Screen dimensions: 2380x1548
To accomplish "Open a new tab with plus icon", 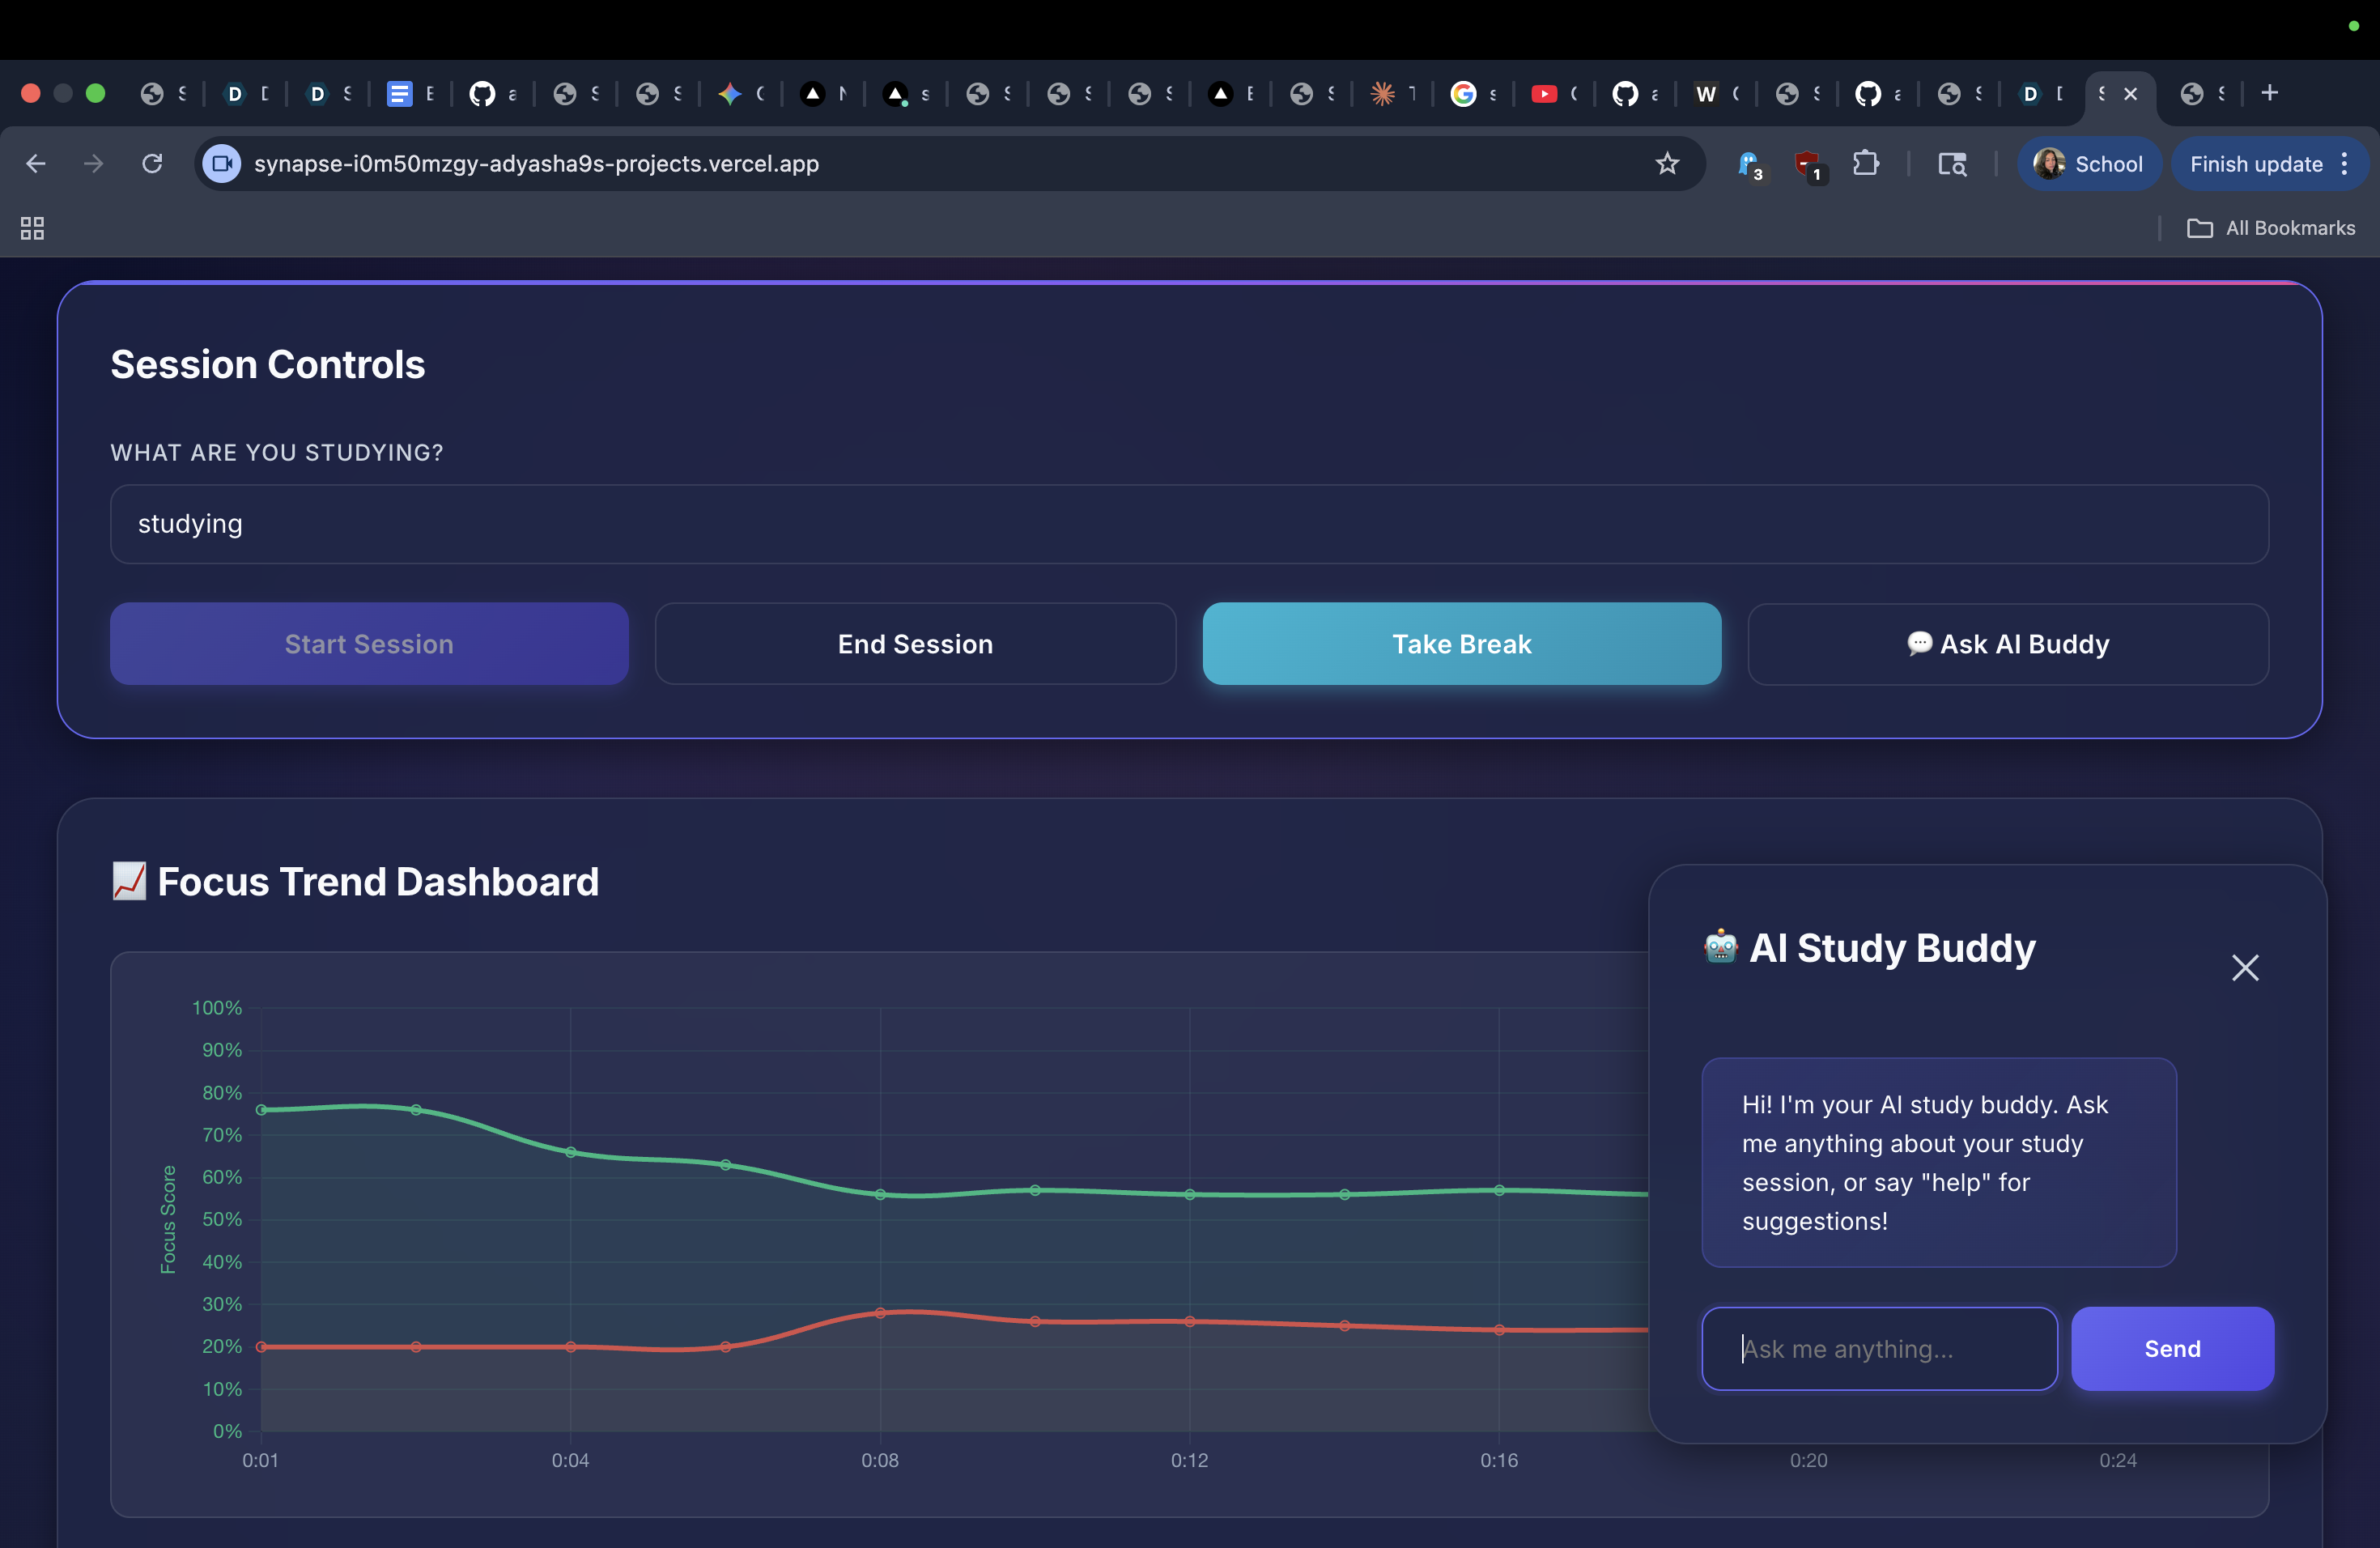I will pyautogui.click(x=2270, y=93).
